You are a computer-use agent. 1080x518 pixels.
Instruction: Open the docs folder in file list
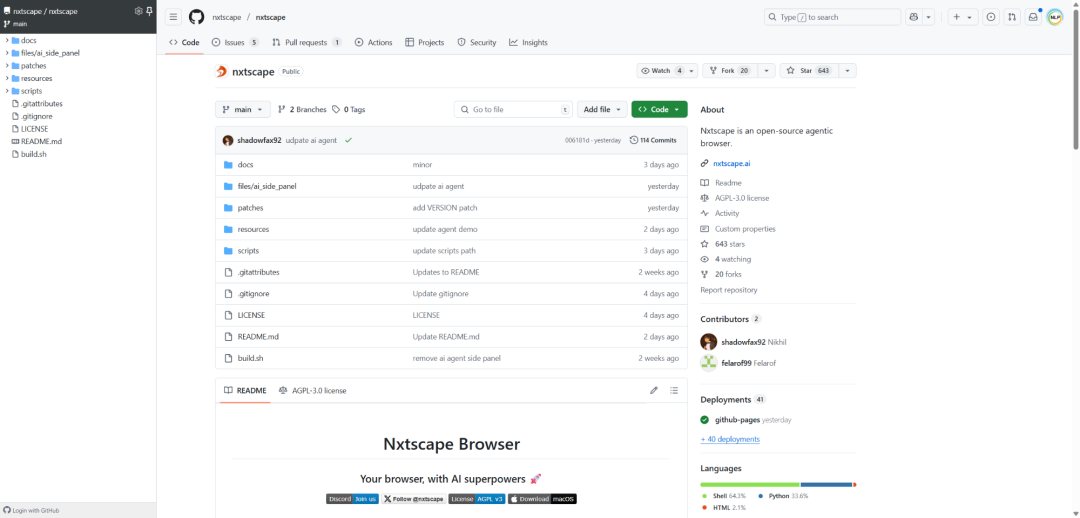[x=245, y=165]
